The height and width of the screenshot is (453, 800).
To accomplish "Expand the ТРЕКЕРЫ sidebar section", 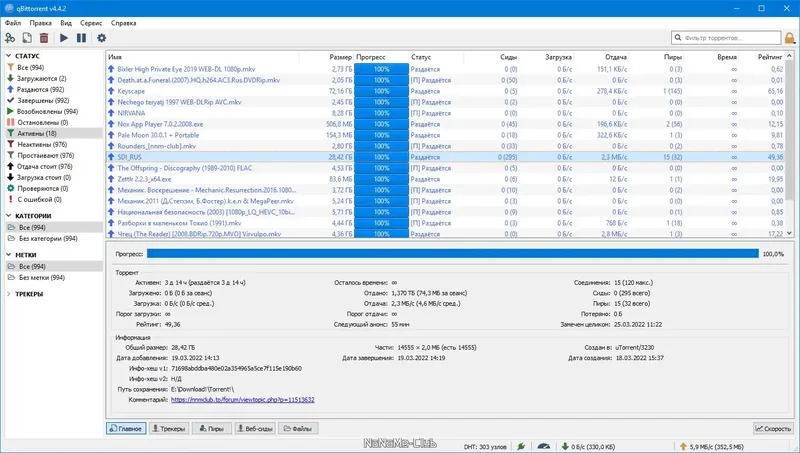I will pos(9,294).
